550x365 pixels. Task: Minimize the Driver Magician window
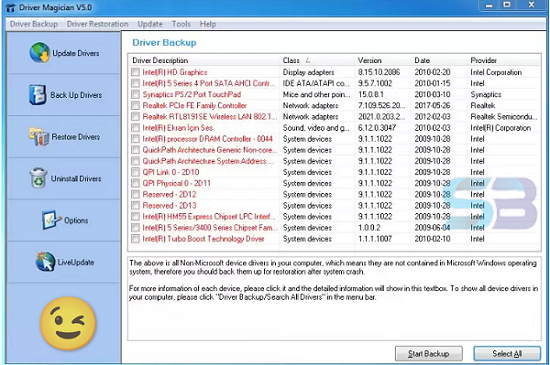tap(489, 5)
